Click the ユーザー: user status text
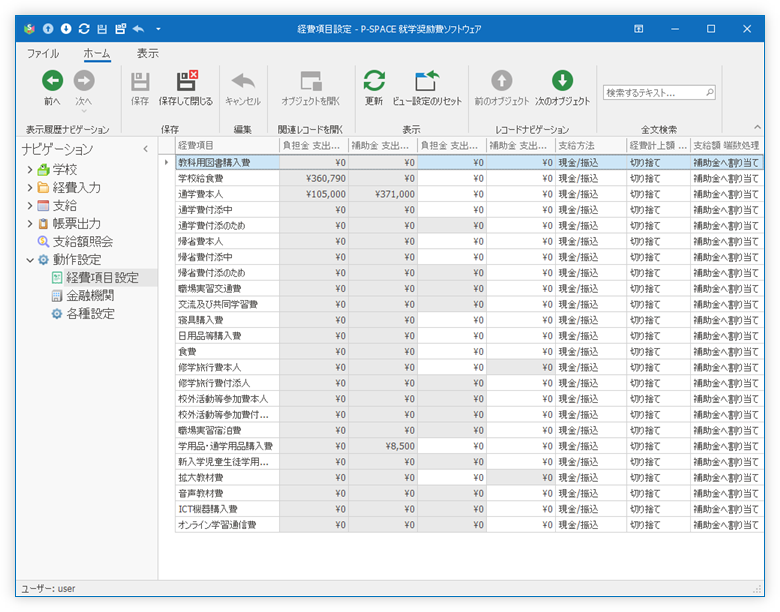 pos(48,589)
